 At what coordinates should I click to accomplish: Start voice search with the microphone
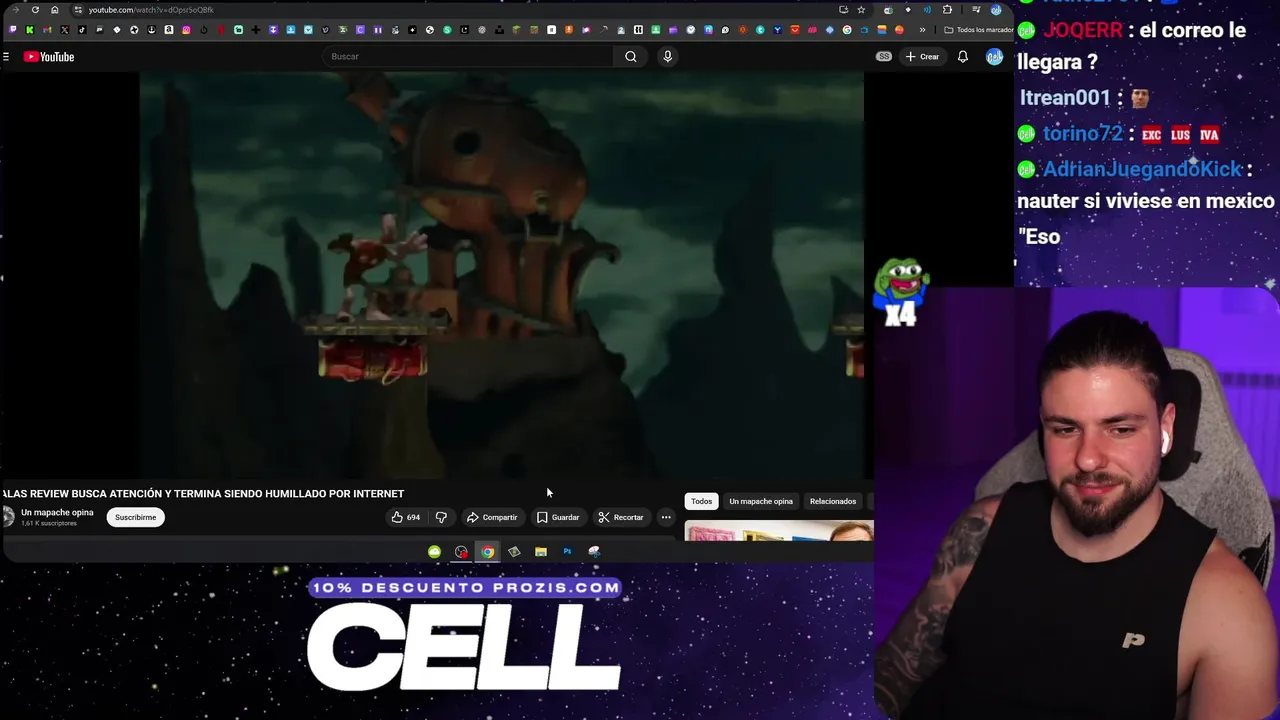[x=668, y=56]
